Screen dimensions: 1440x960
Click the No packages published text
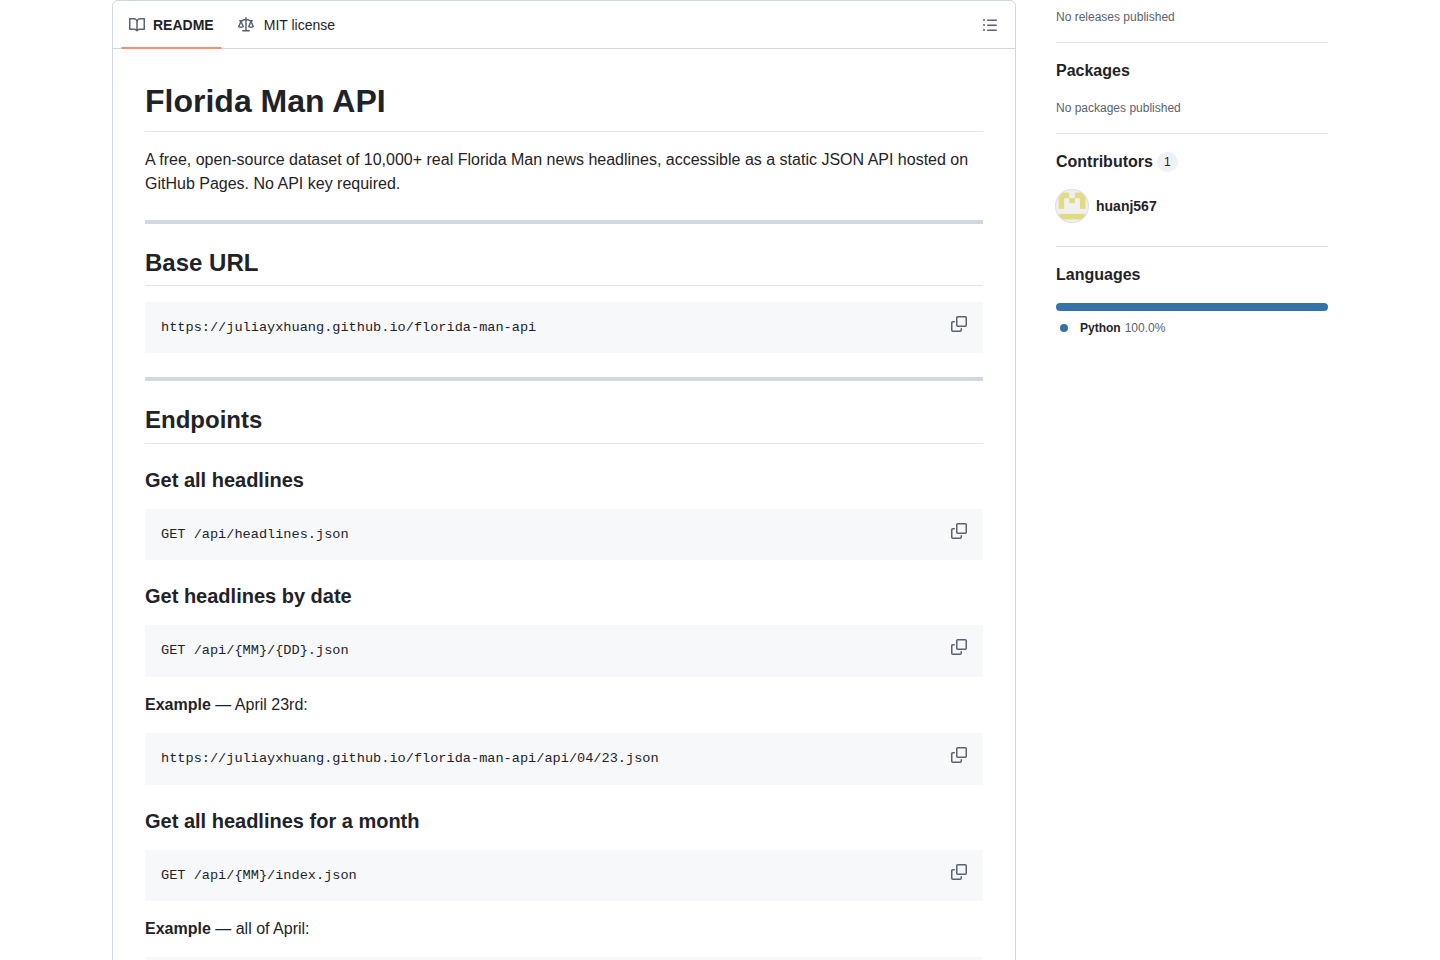(1118, 108)
